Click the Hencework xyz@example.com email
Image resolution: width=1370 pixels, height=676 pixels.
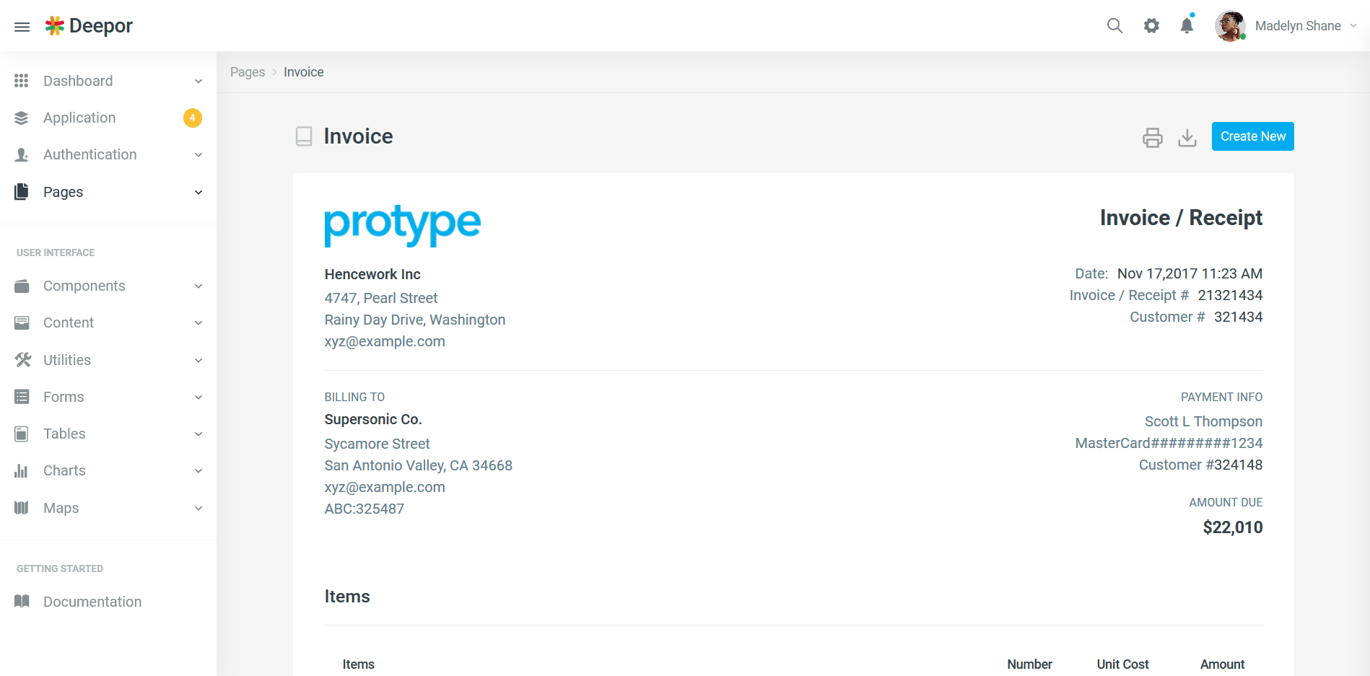click(384, 342)
